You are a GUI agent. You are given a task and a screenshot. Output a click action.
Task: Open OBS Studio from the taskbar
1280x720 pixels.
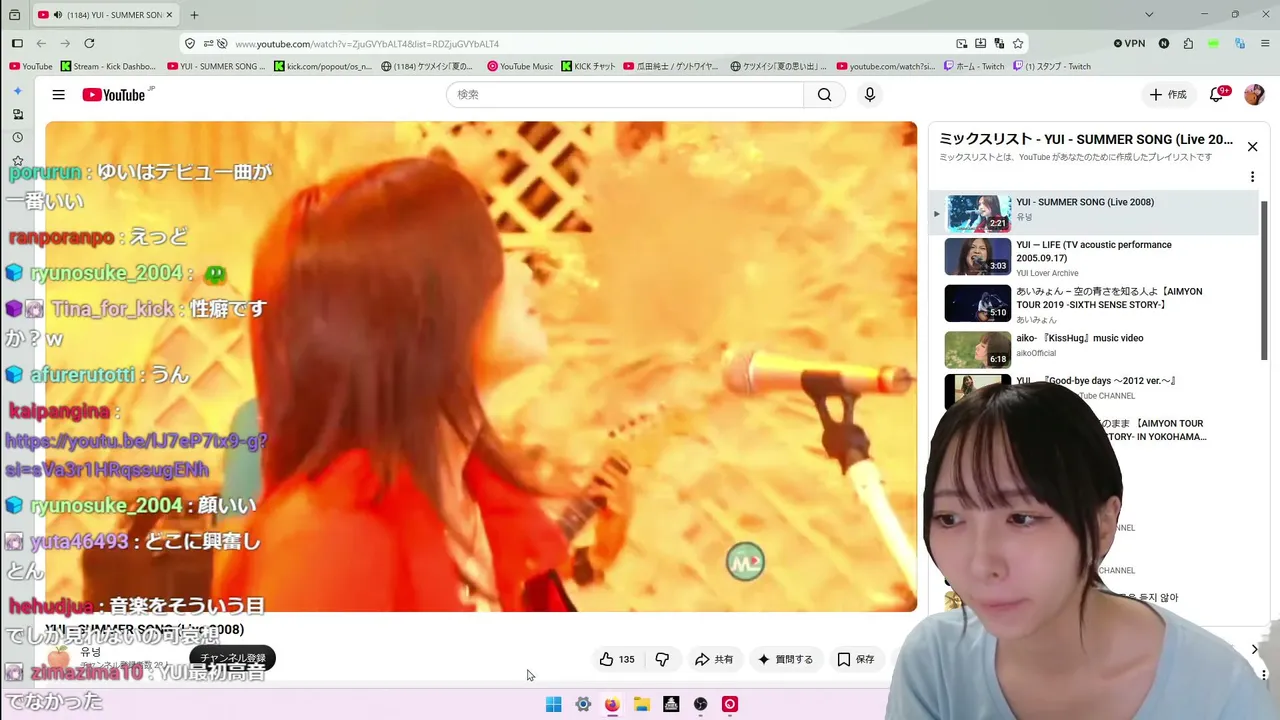click(700, 704)
